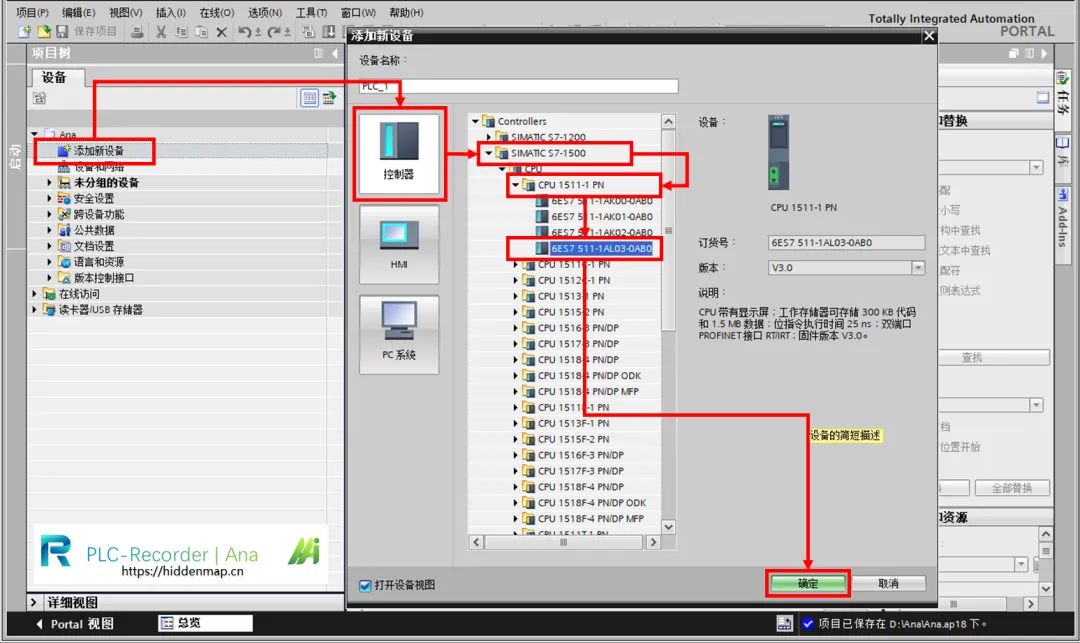Screen dimensions: 1080x643
Task: Open the 工具(T) menu
Action: [311, 12]
